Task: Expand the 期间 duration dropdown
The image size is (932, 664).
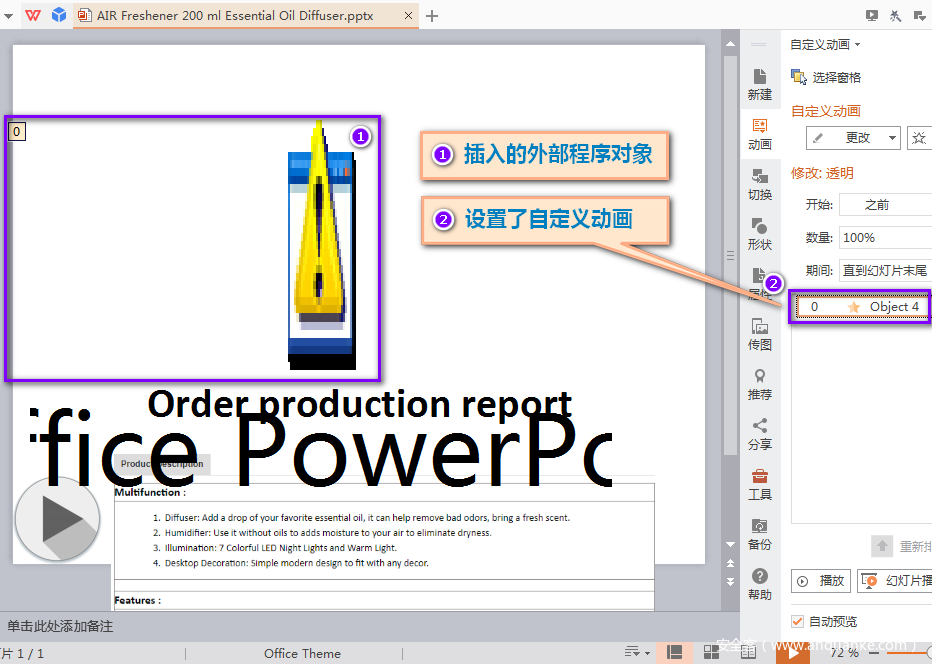Action: pyautogui.click(x=887, y=269)
